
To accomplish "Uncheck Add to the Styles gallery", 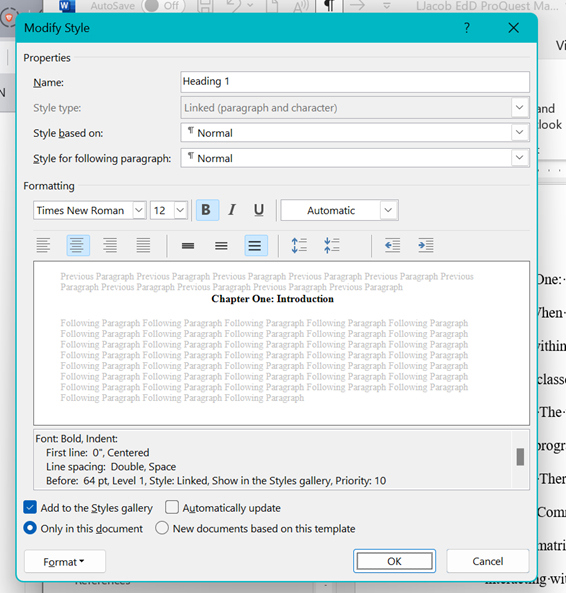I will [x=30, y=508].
